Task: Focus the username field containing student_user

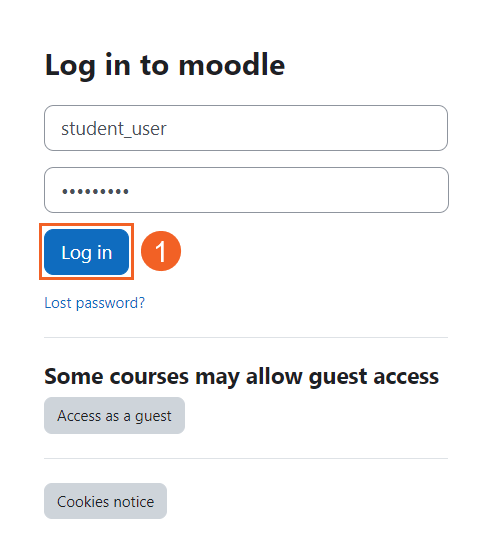Action: [246, 128]
